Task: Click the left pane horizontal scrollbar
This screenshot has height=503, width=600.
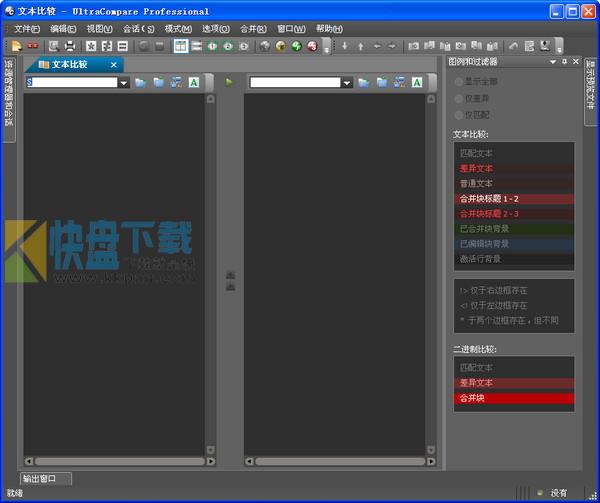Action: point(120,461)
